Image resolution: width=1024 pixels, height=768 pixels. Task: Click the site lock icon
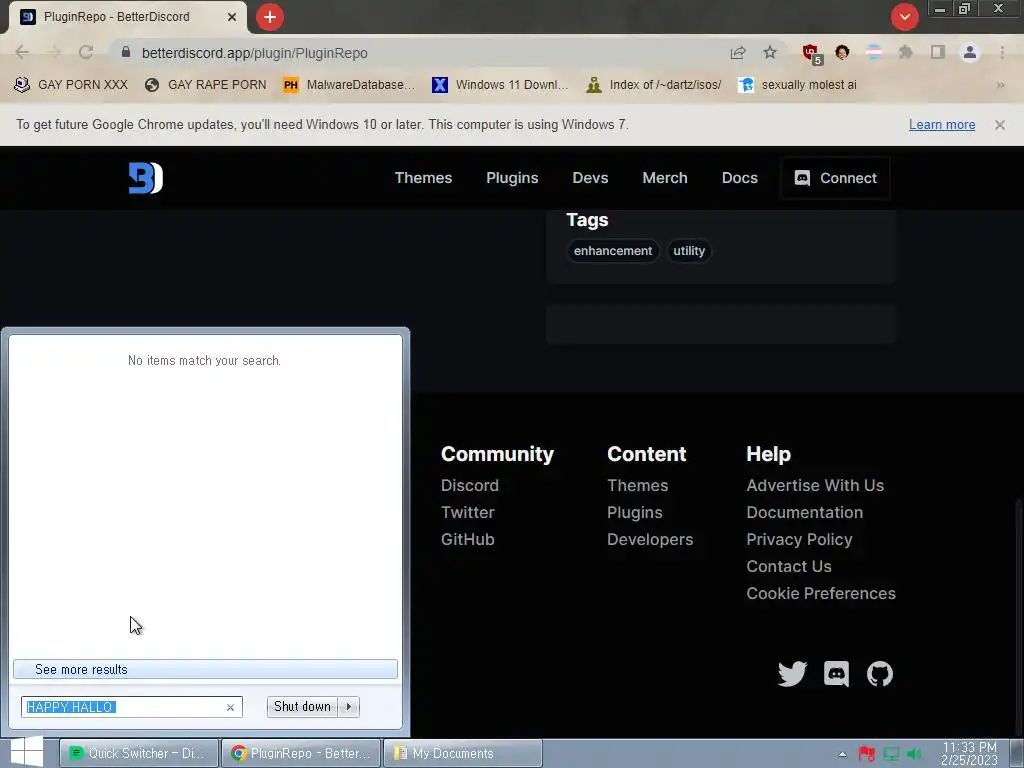pos(126,52)
